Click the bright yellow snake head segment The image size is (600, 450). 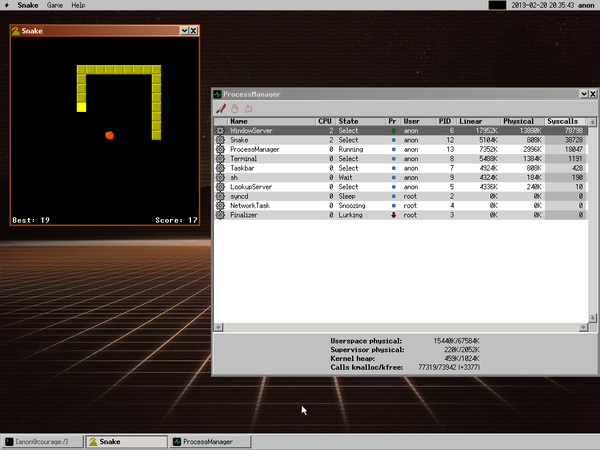click(x=82, y=107)
